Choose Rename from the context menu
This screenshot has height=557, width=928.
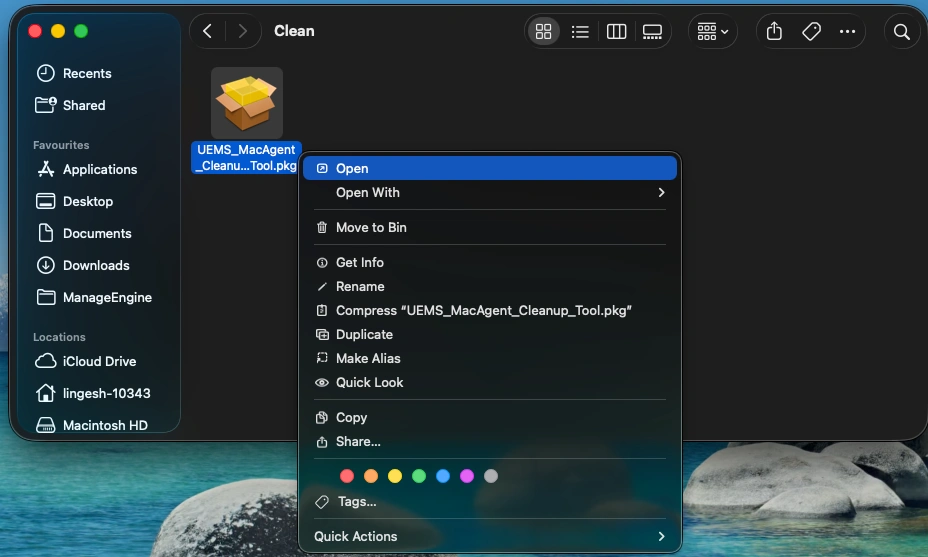pos(490,286)
